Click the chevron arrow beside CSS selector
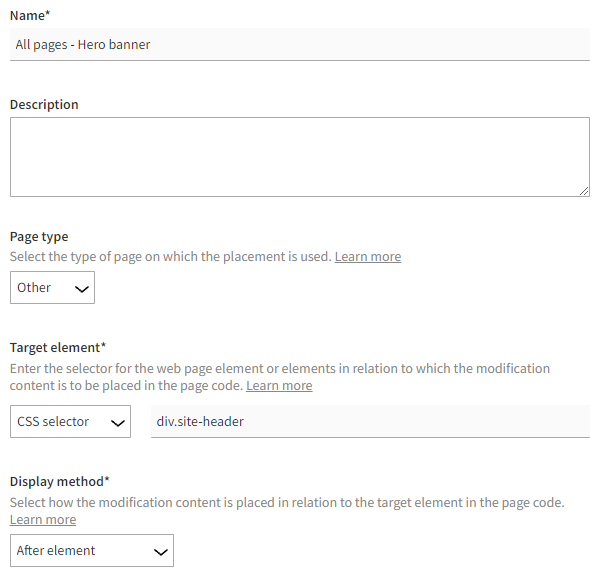The width and height of the screenshot is (600, 577). 117,423
